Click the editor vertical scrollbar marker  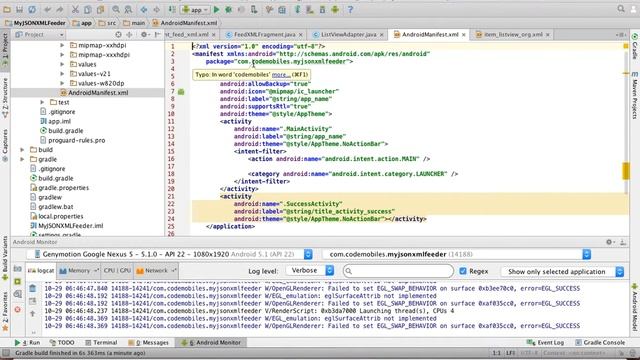626,171
